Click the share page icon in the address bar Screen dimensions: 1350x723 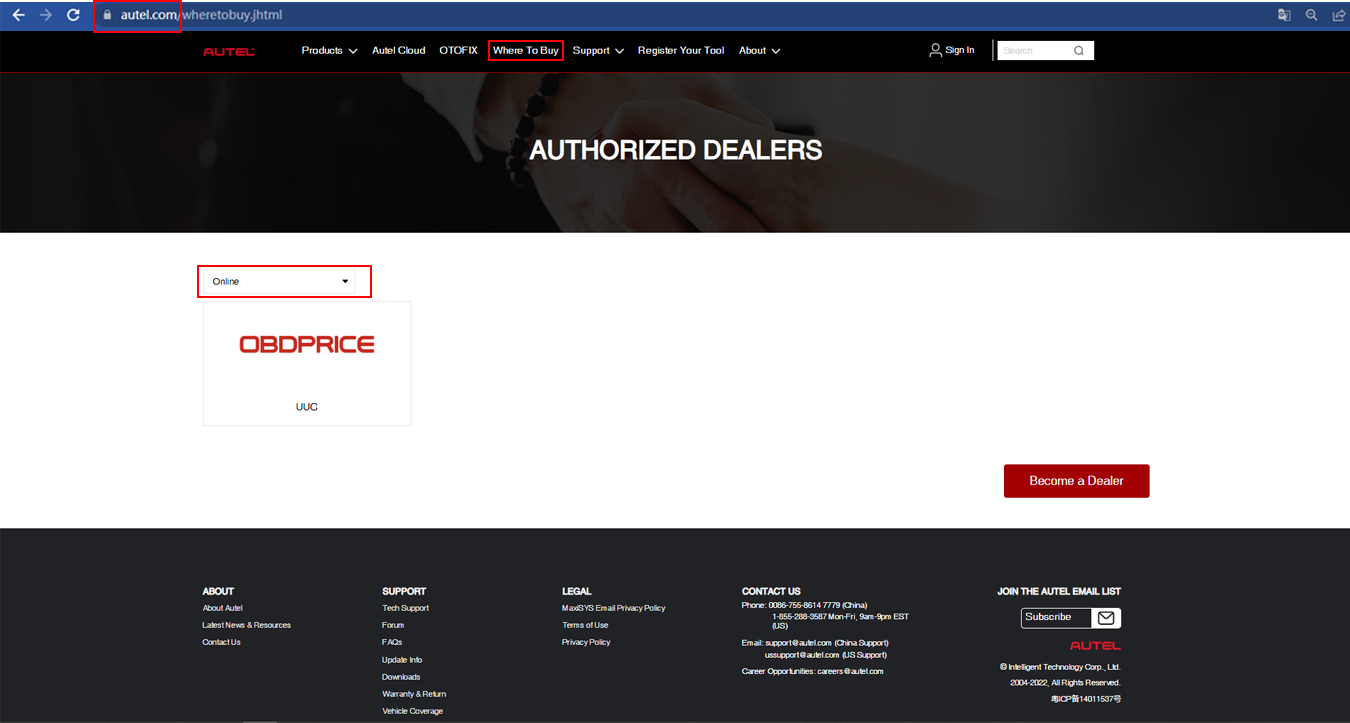pos(1338,15)
